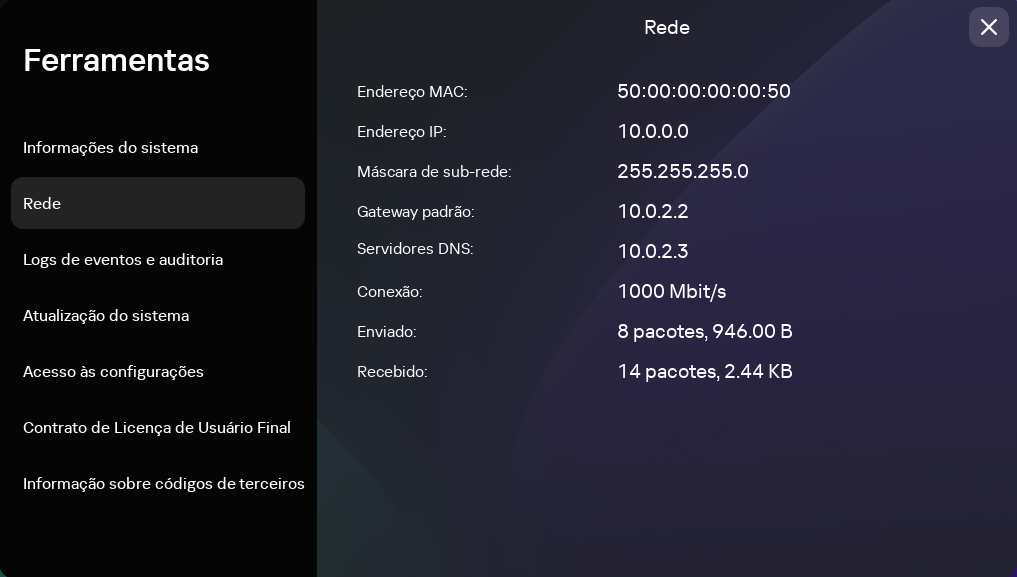The width and height of the screenshot is (1017, 577).
Task: Close the Rede panel with the X icon
Action: click(988, 27)
